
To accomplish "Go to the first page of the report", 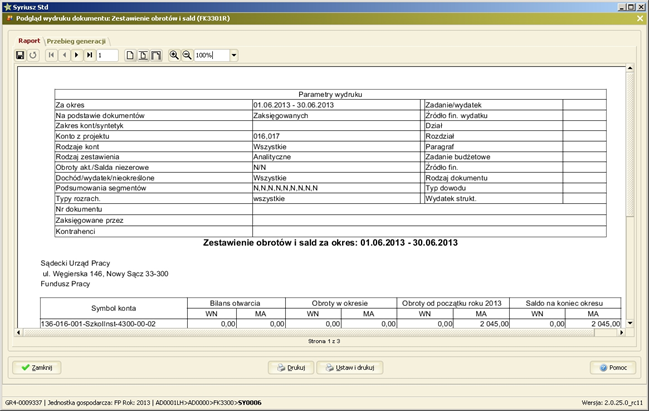I will (x=51, y=55).
